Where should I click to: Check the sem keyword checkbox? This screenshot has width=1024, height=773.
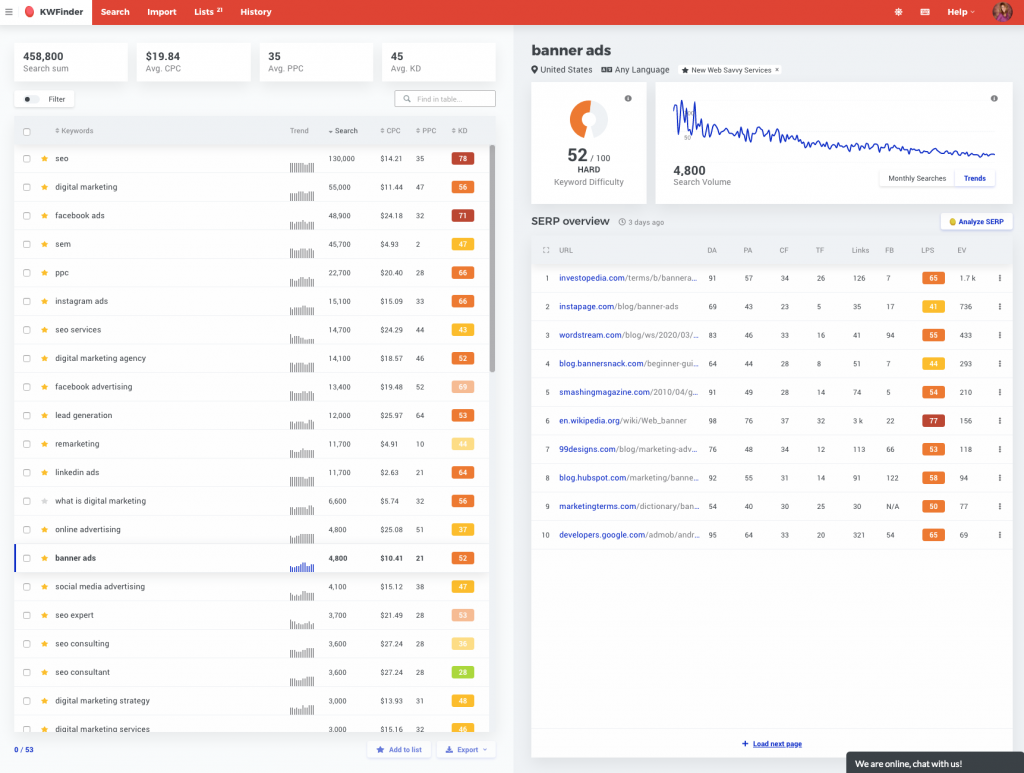click(27, 244)
